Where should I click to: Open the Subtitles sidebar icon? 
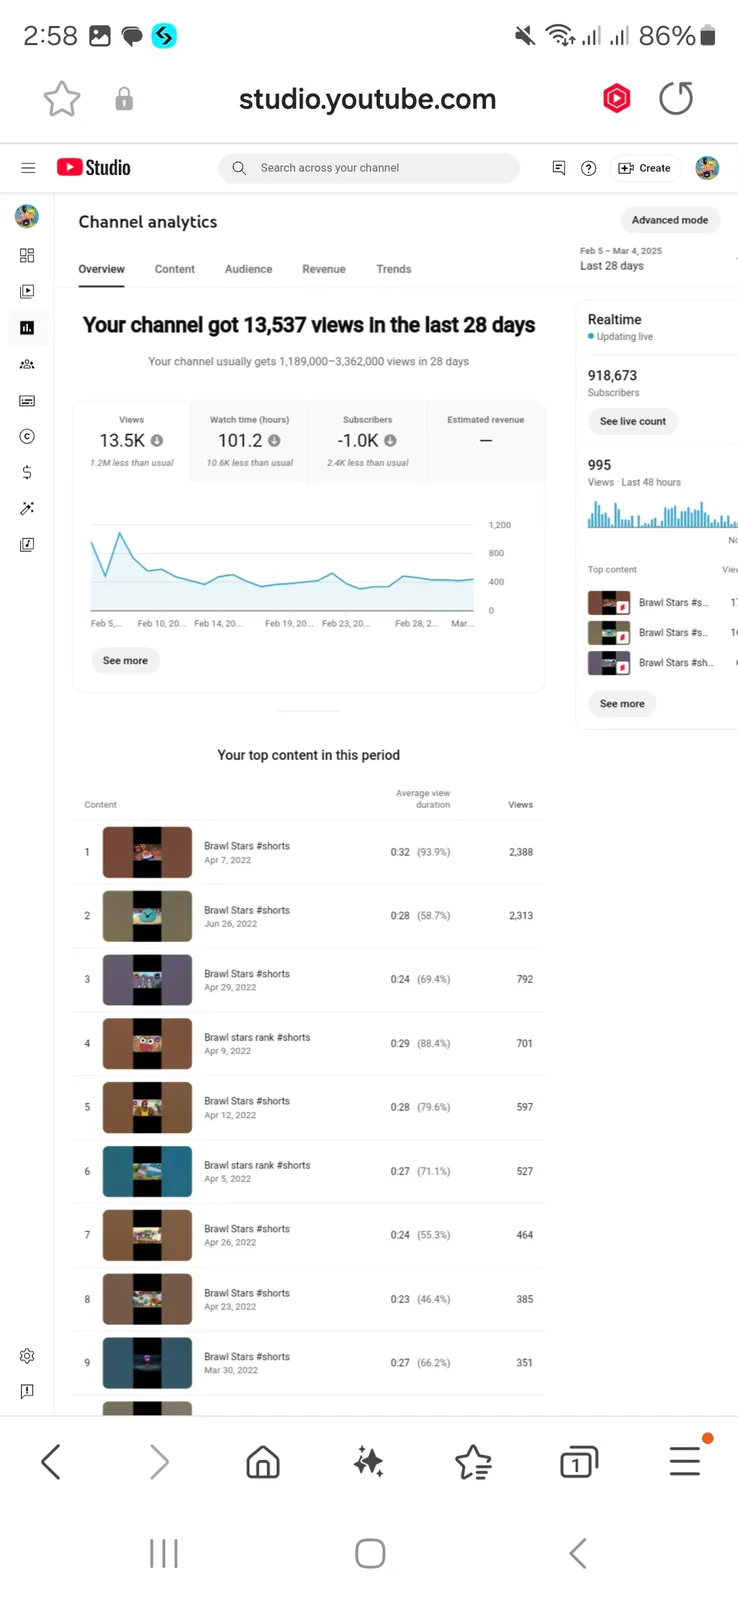(x=27, y=400)
